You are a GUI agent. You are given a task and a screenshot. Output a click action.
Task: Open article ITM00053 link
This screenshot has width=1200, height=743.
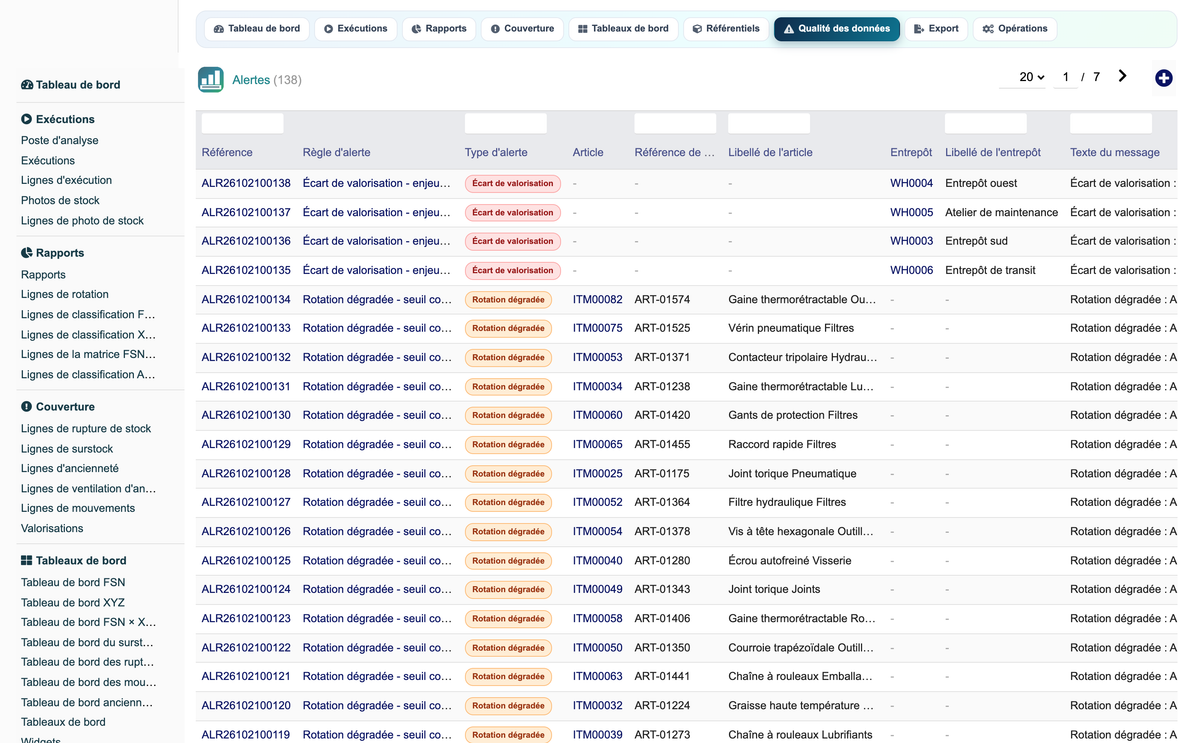(598, 358)
